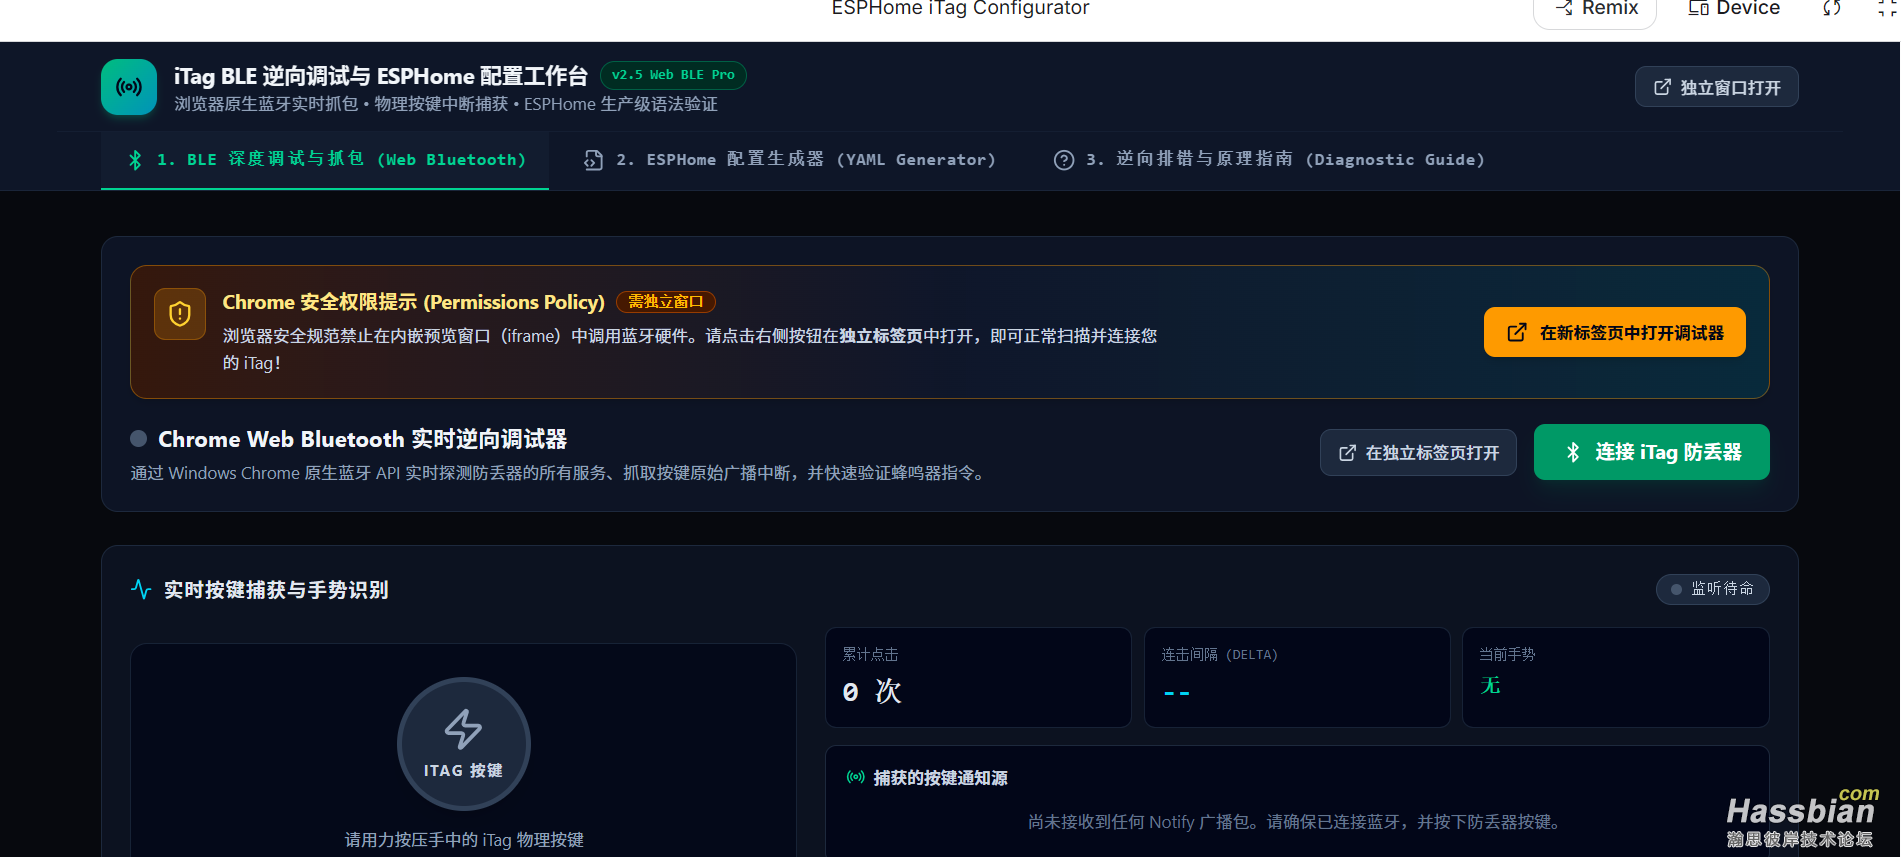Viewport: 1901px width, 857px height.
Task: Click the 连击间隔 (DELTA) card
Action: [1297, 677]
